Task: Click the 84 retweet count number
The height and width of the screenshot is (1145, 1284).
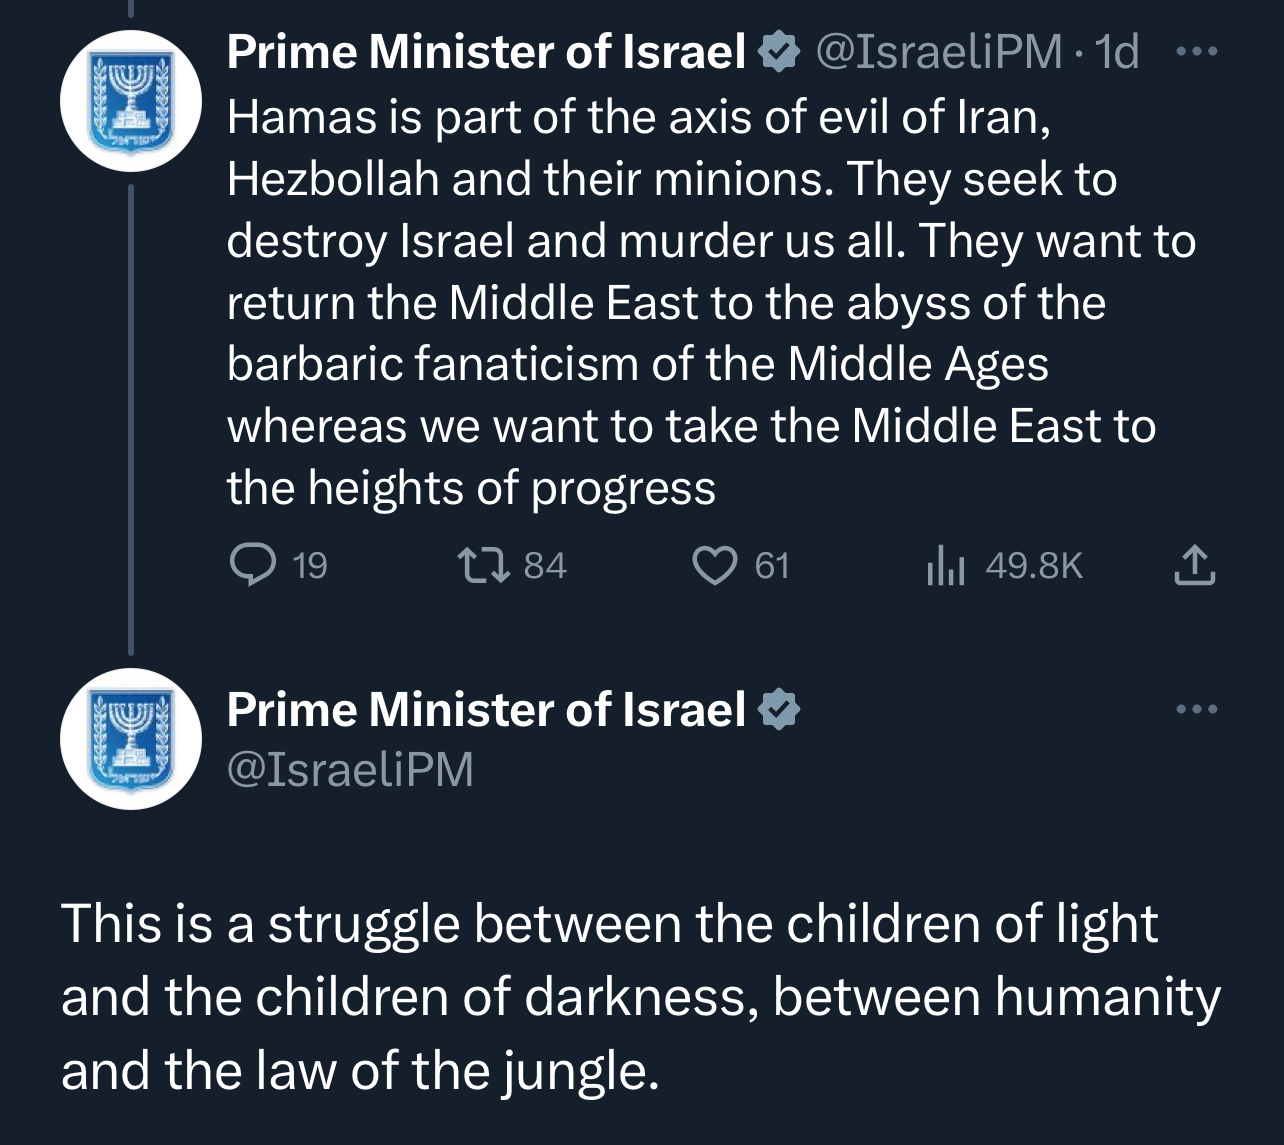Action: (546, 567)
